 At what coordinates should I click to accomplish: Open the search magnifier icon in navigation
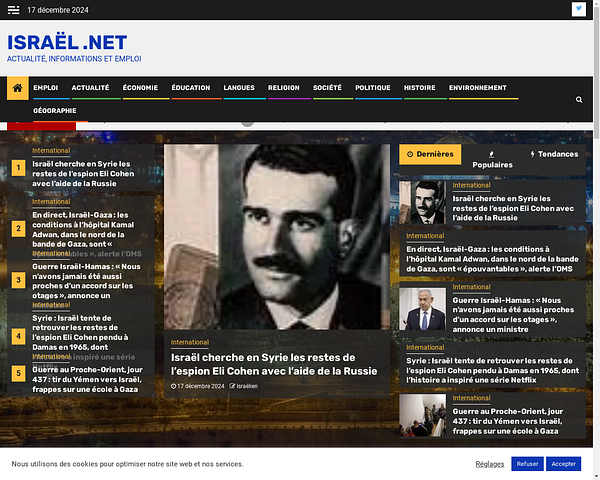tap(579, 100)
